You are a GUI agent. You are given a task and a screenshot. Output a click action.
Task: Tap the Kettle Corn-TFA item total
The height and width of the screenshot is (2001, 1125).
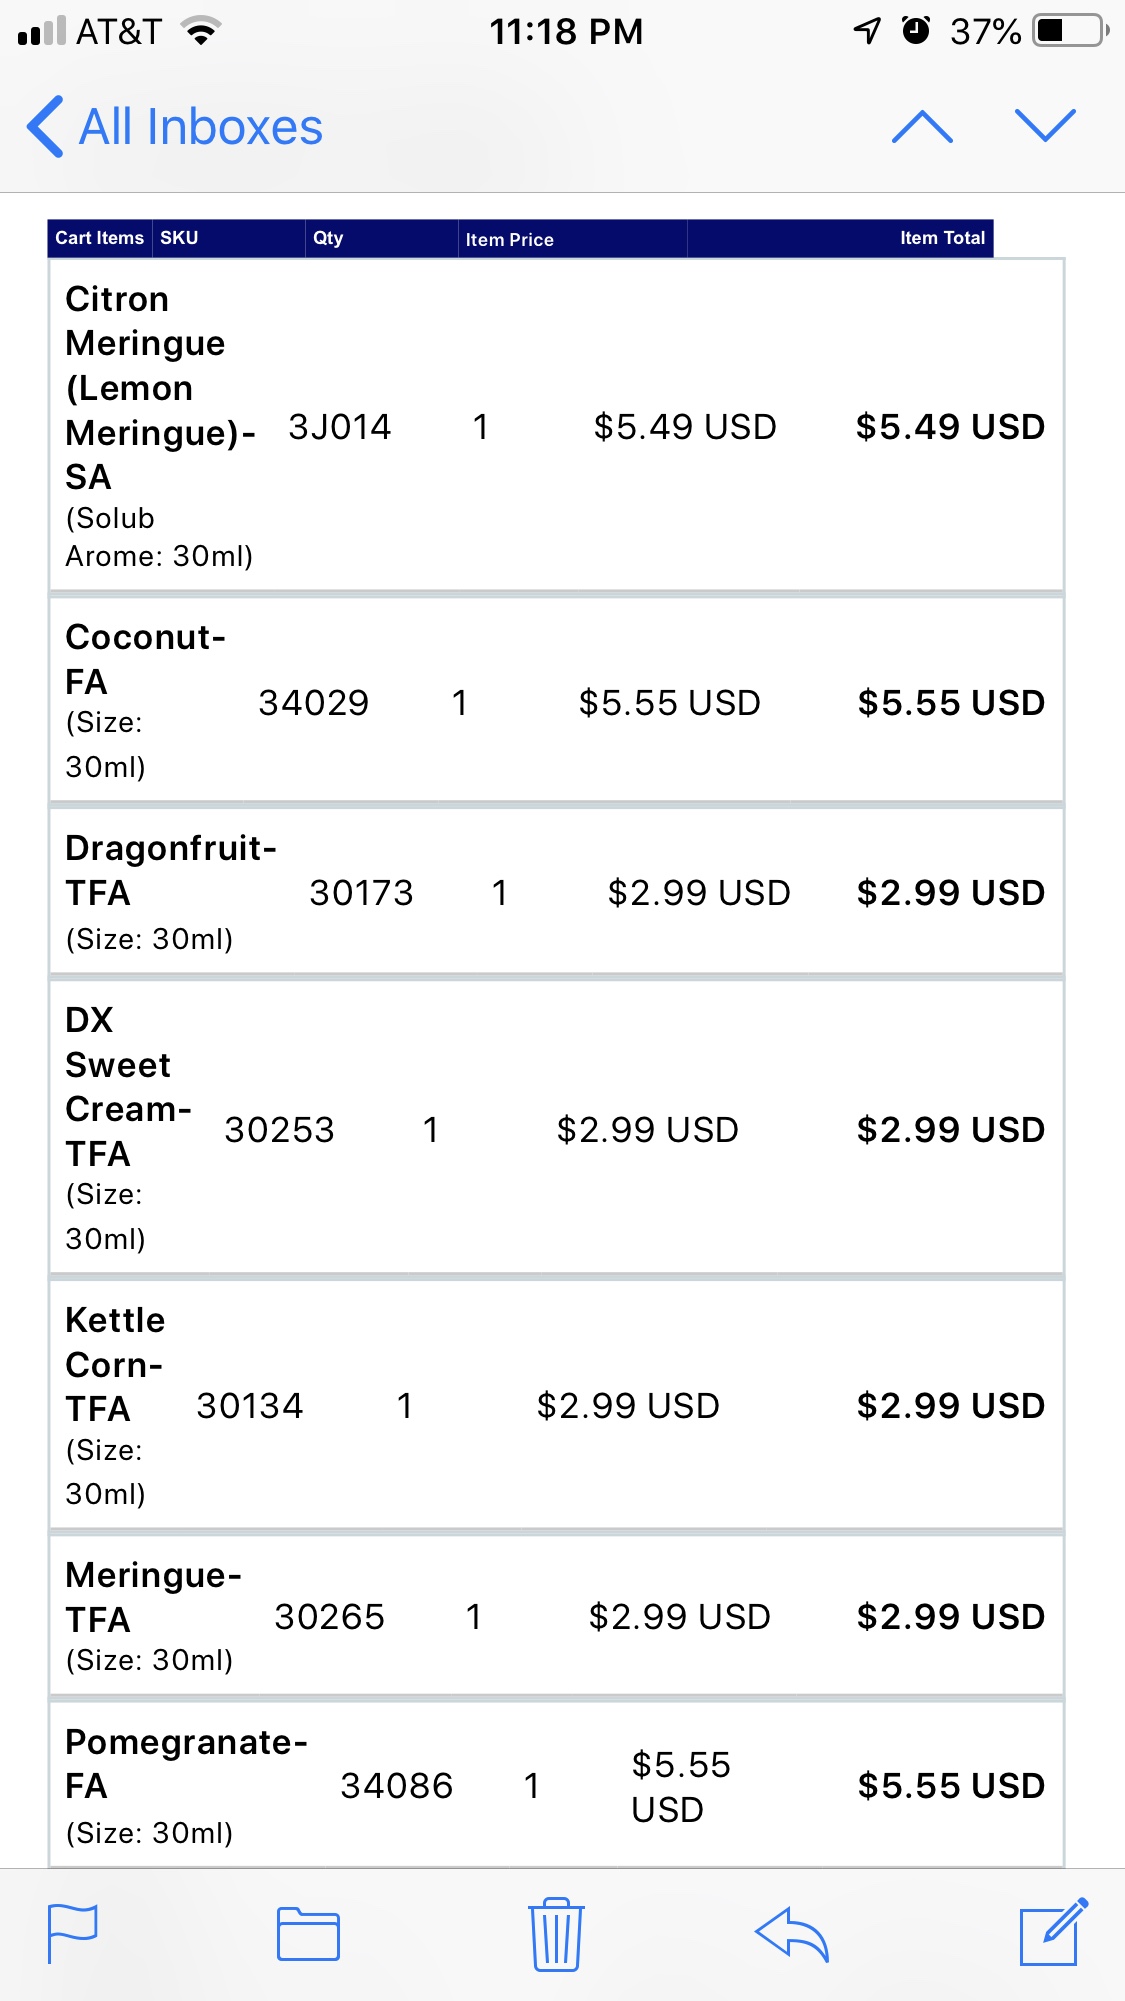coord(950,1406)
